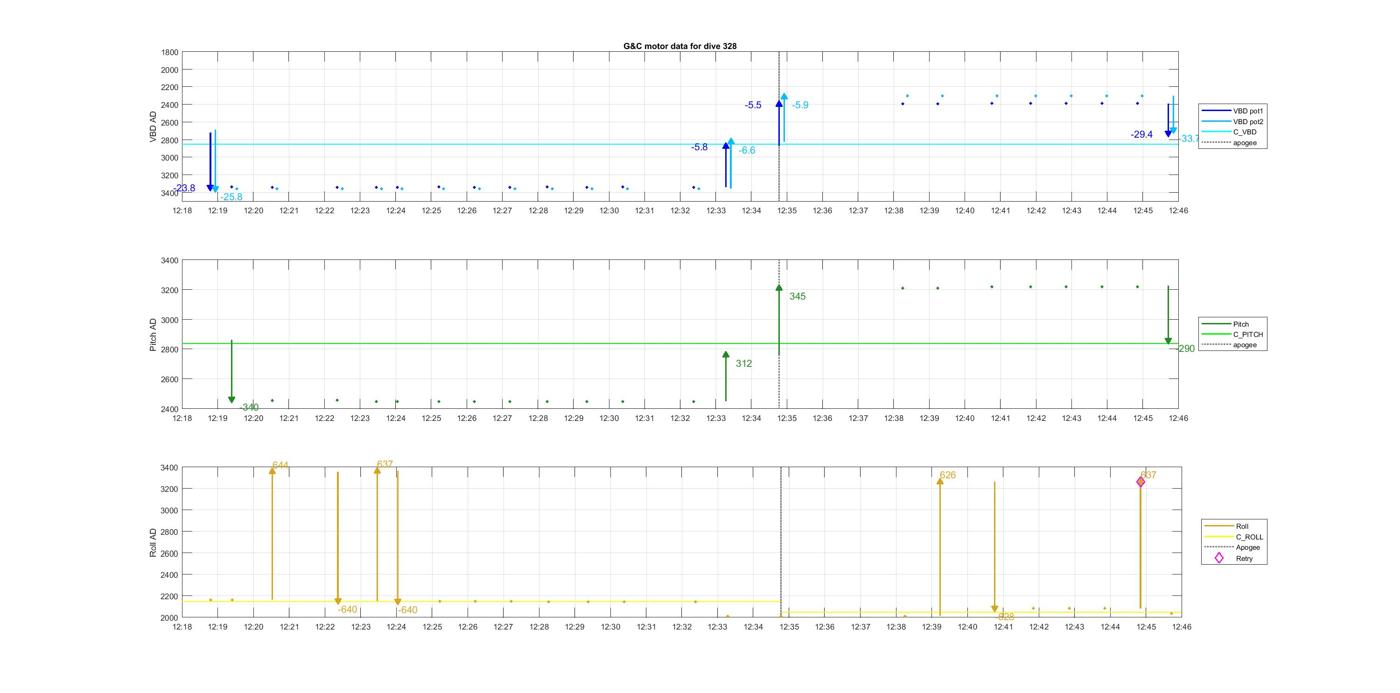This screenshot has height=693, width=1400.
Task: Click the '312' pitch data label
Action: pos(743,364)
